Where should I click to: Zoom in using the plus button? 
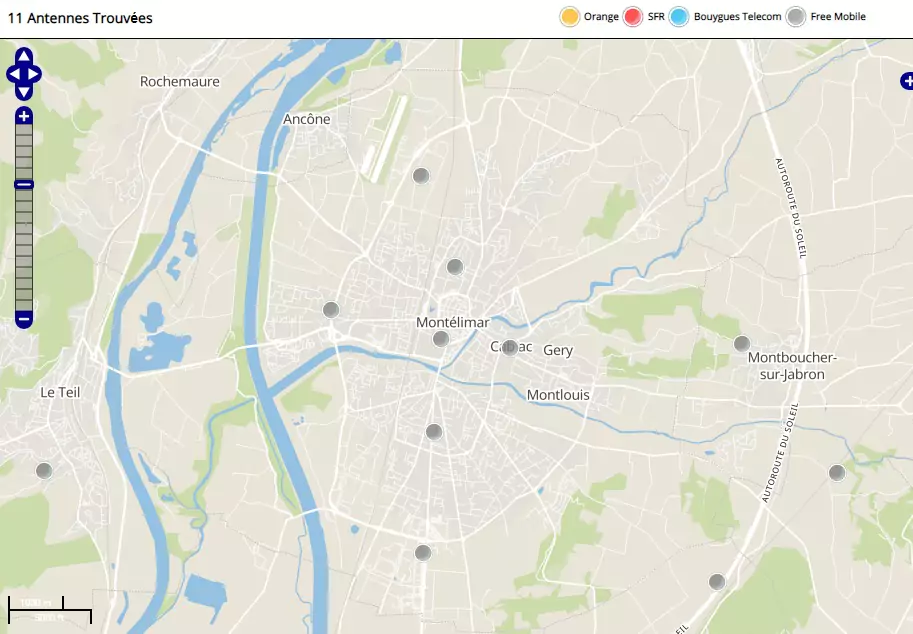coord(24,116)
